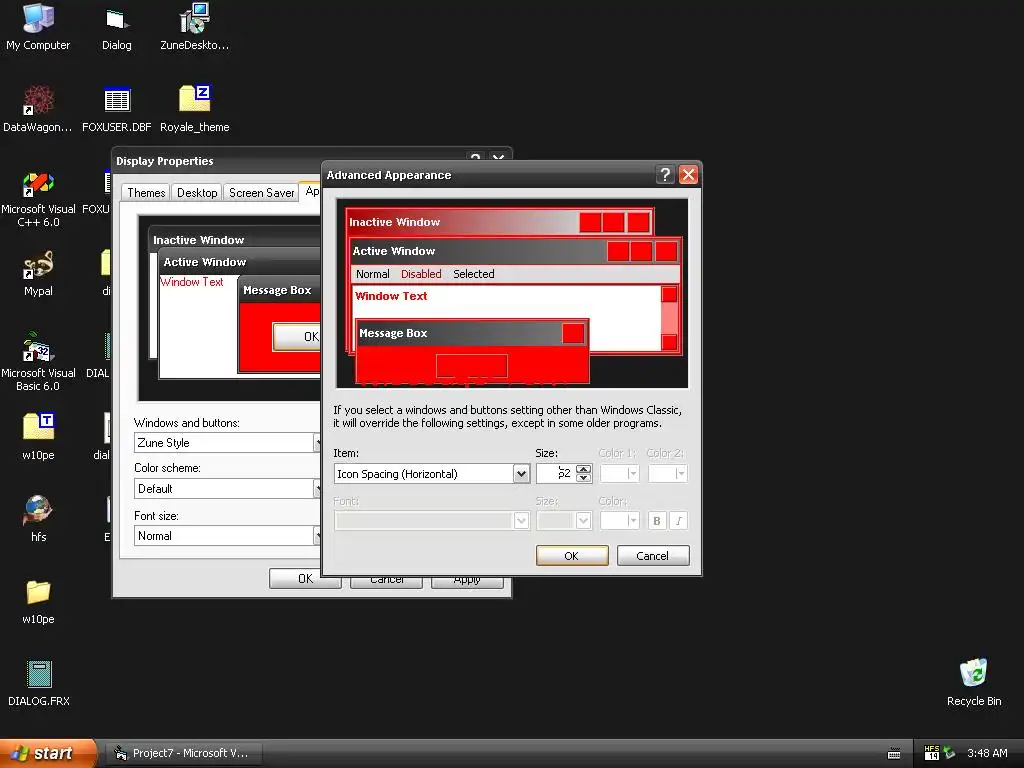The width and height of the screenshot is (1024, 768).
Task: Select the ZuneDesktop installer icon
Action: [195, 27]
